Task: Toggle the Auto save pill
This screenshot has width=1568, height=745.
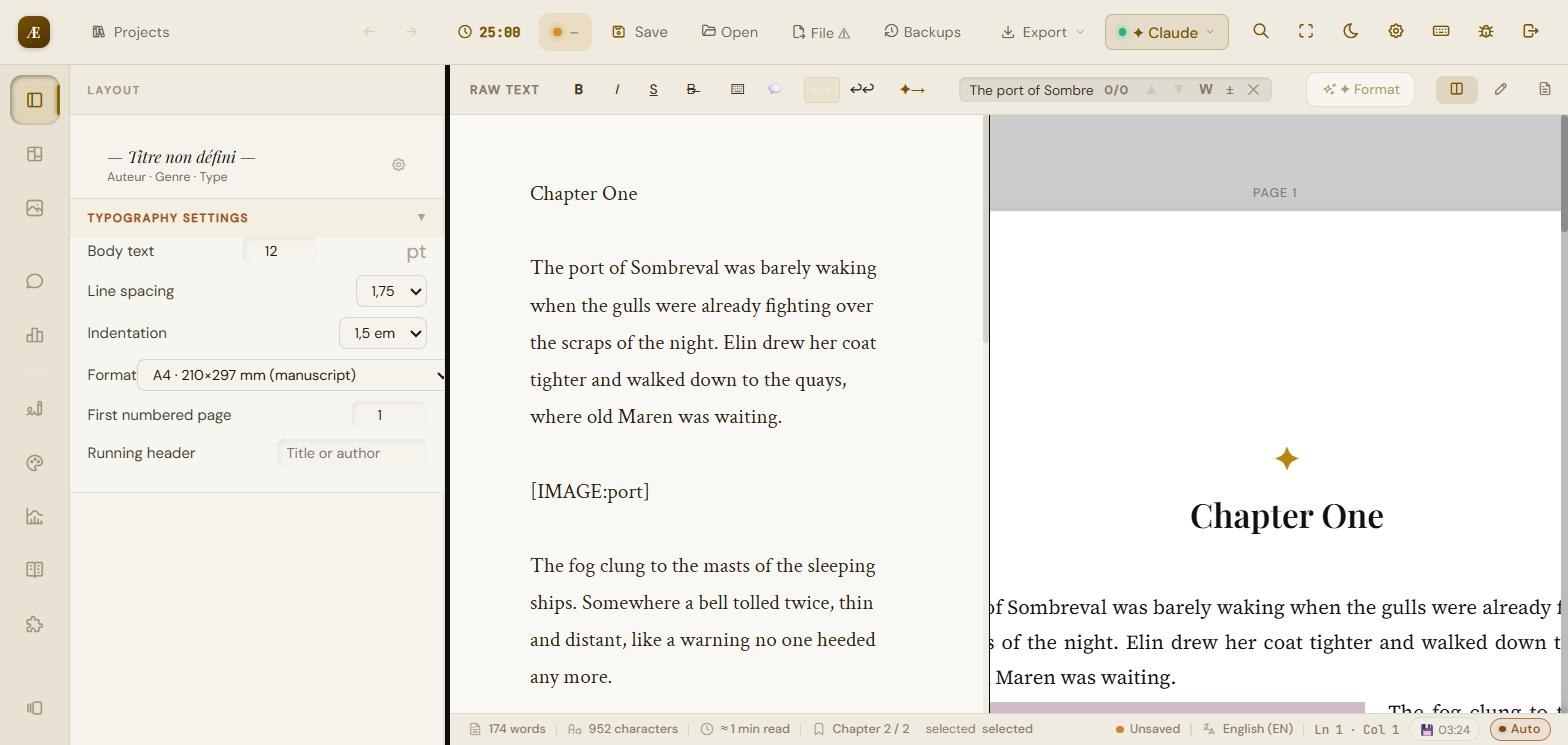Action: [x=1520, y=729]
